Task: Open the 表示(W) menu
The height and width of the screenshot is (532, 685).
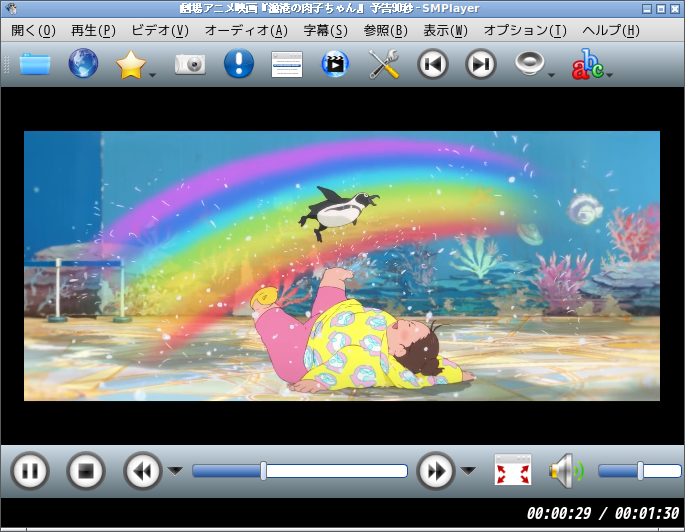Action: (445, 30)
